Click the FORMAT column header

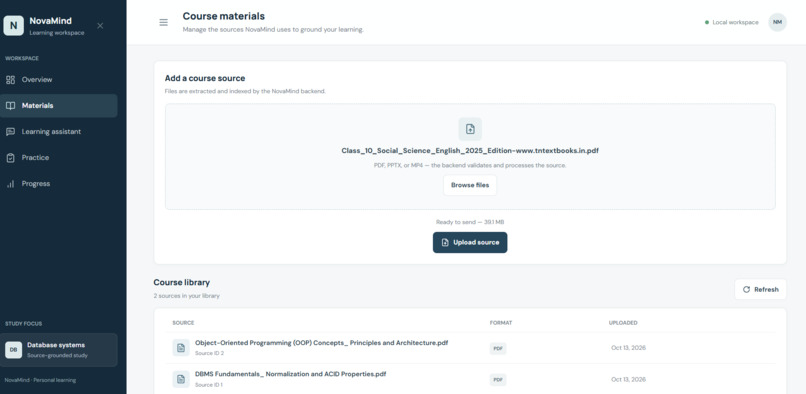(x=501, y=323)
